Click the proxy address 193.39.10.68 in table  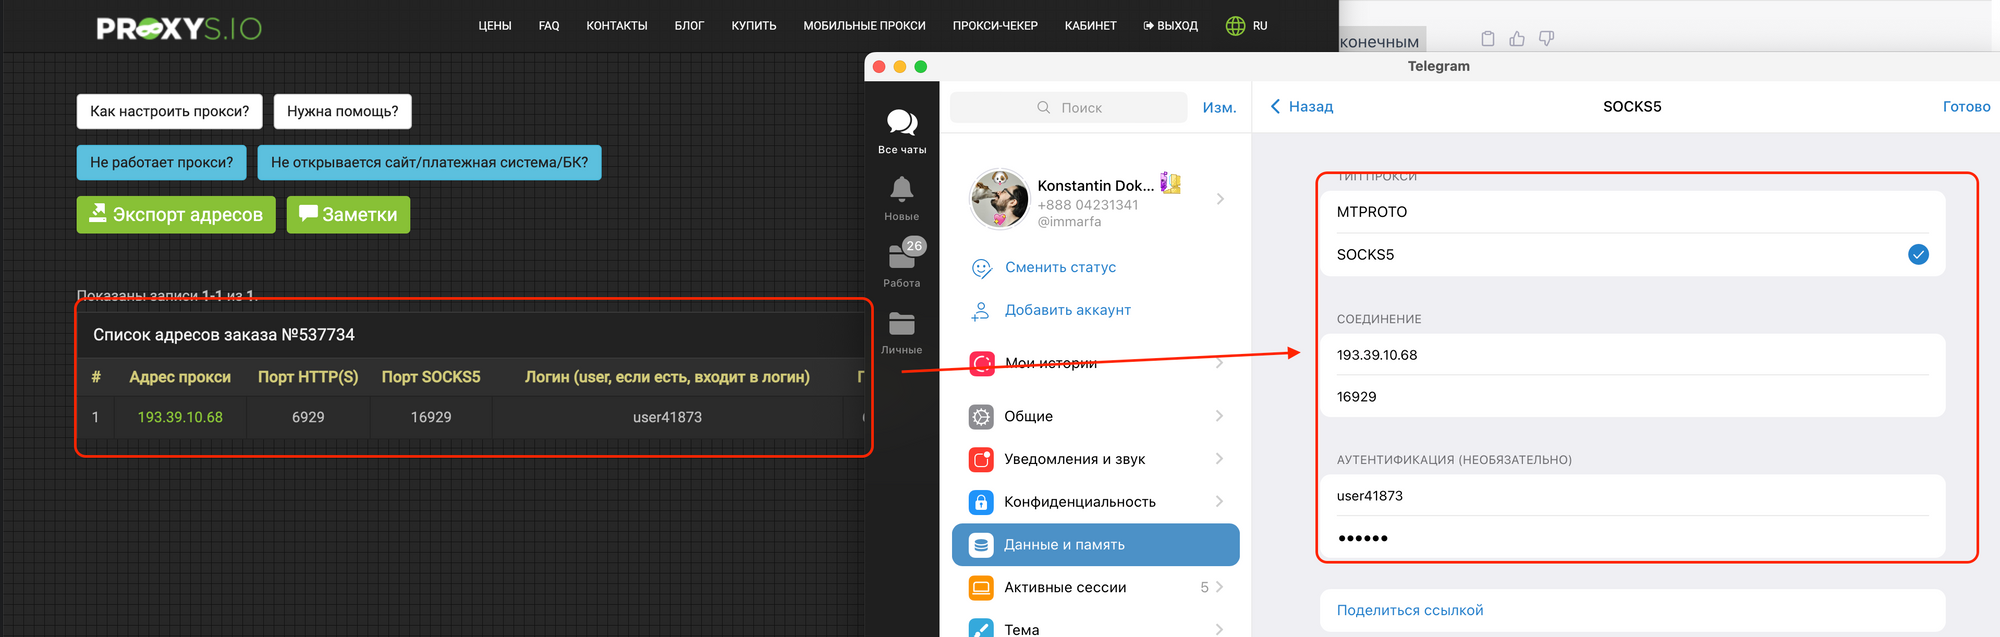[180, 417]
